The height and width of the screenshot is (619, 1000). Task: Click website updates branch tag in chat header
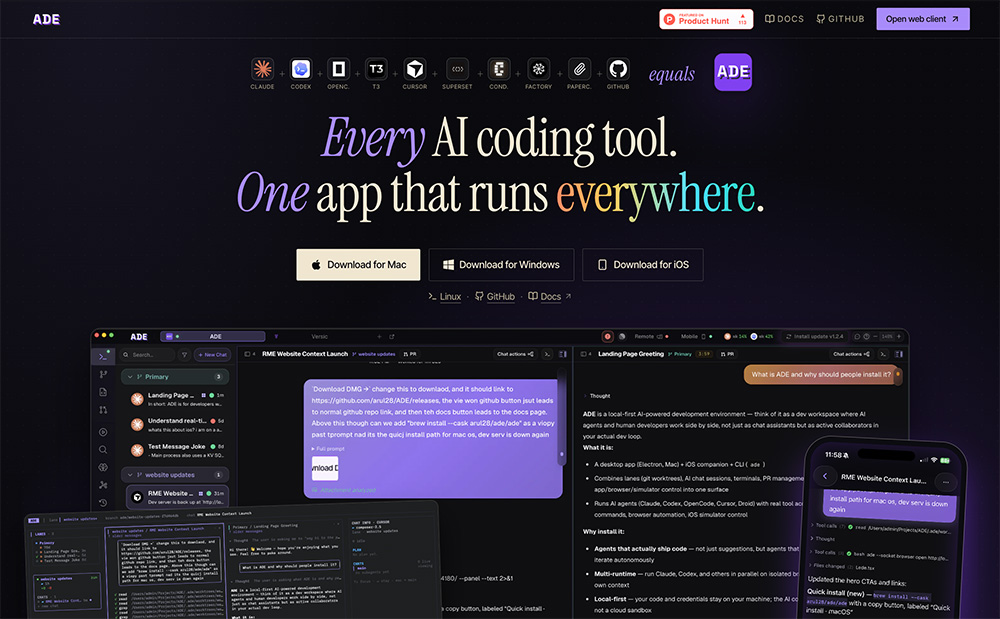(374, 354)
